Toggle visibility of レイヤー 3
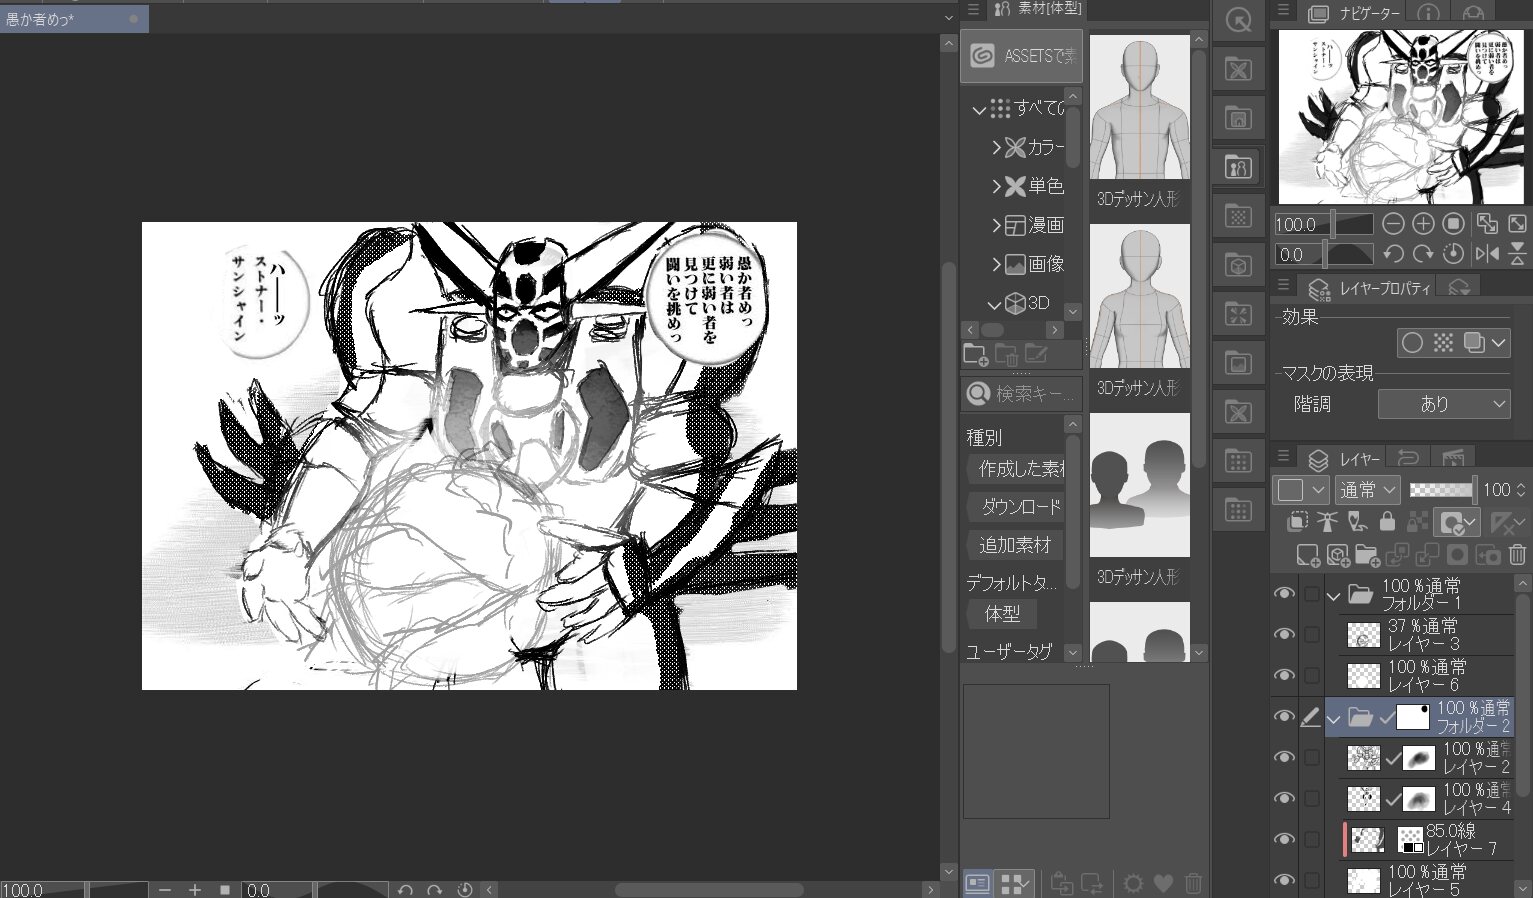This screenshot has width=1533, height=898. [x=1284, y=635]
